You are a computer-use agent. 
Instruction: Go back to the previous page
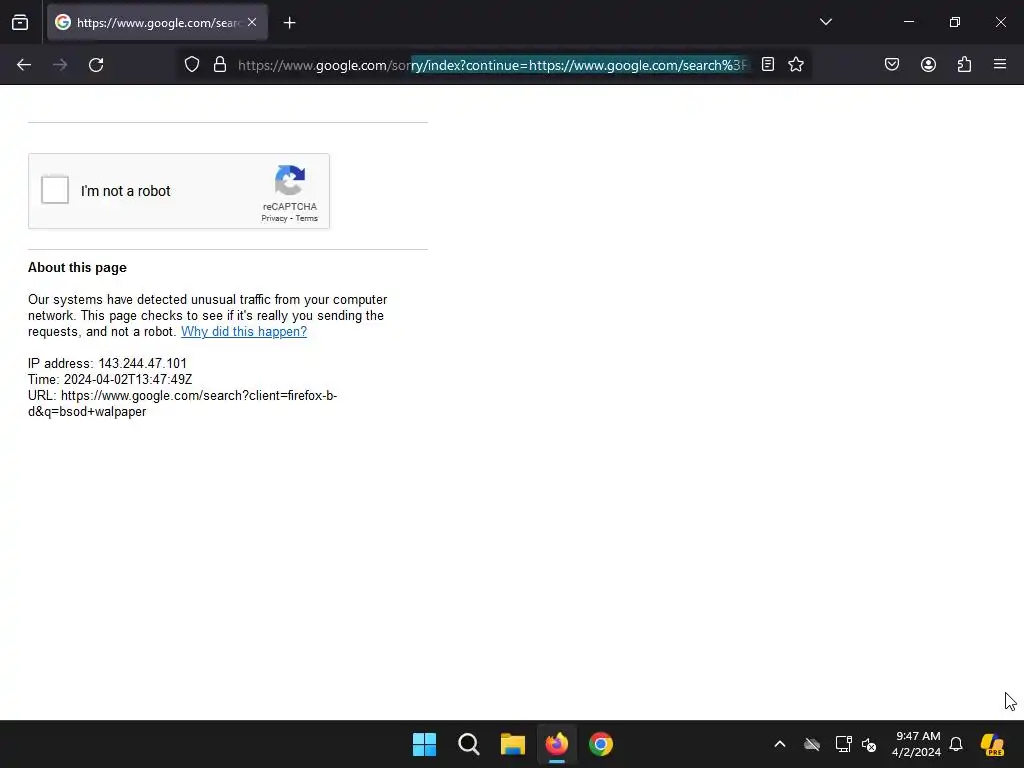click(24, 65)
